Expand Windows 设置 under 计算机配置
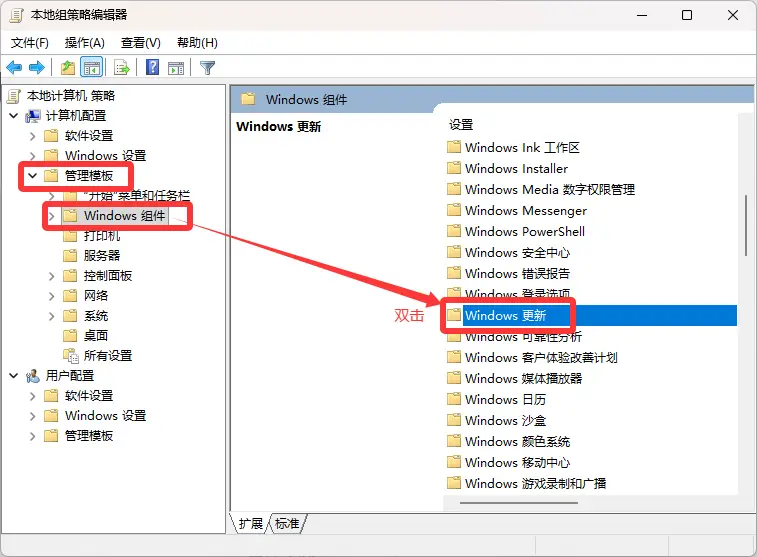This screenshot has width=757, height=557. (32, 156)
